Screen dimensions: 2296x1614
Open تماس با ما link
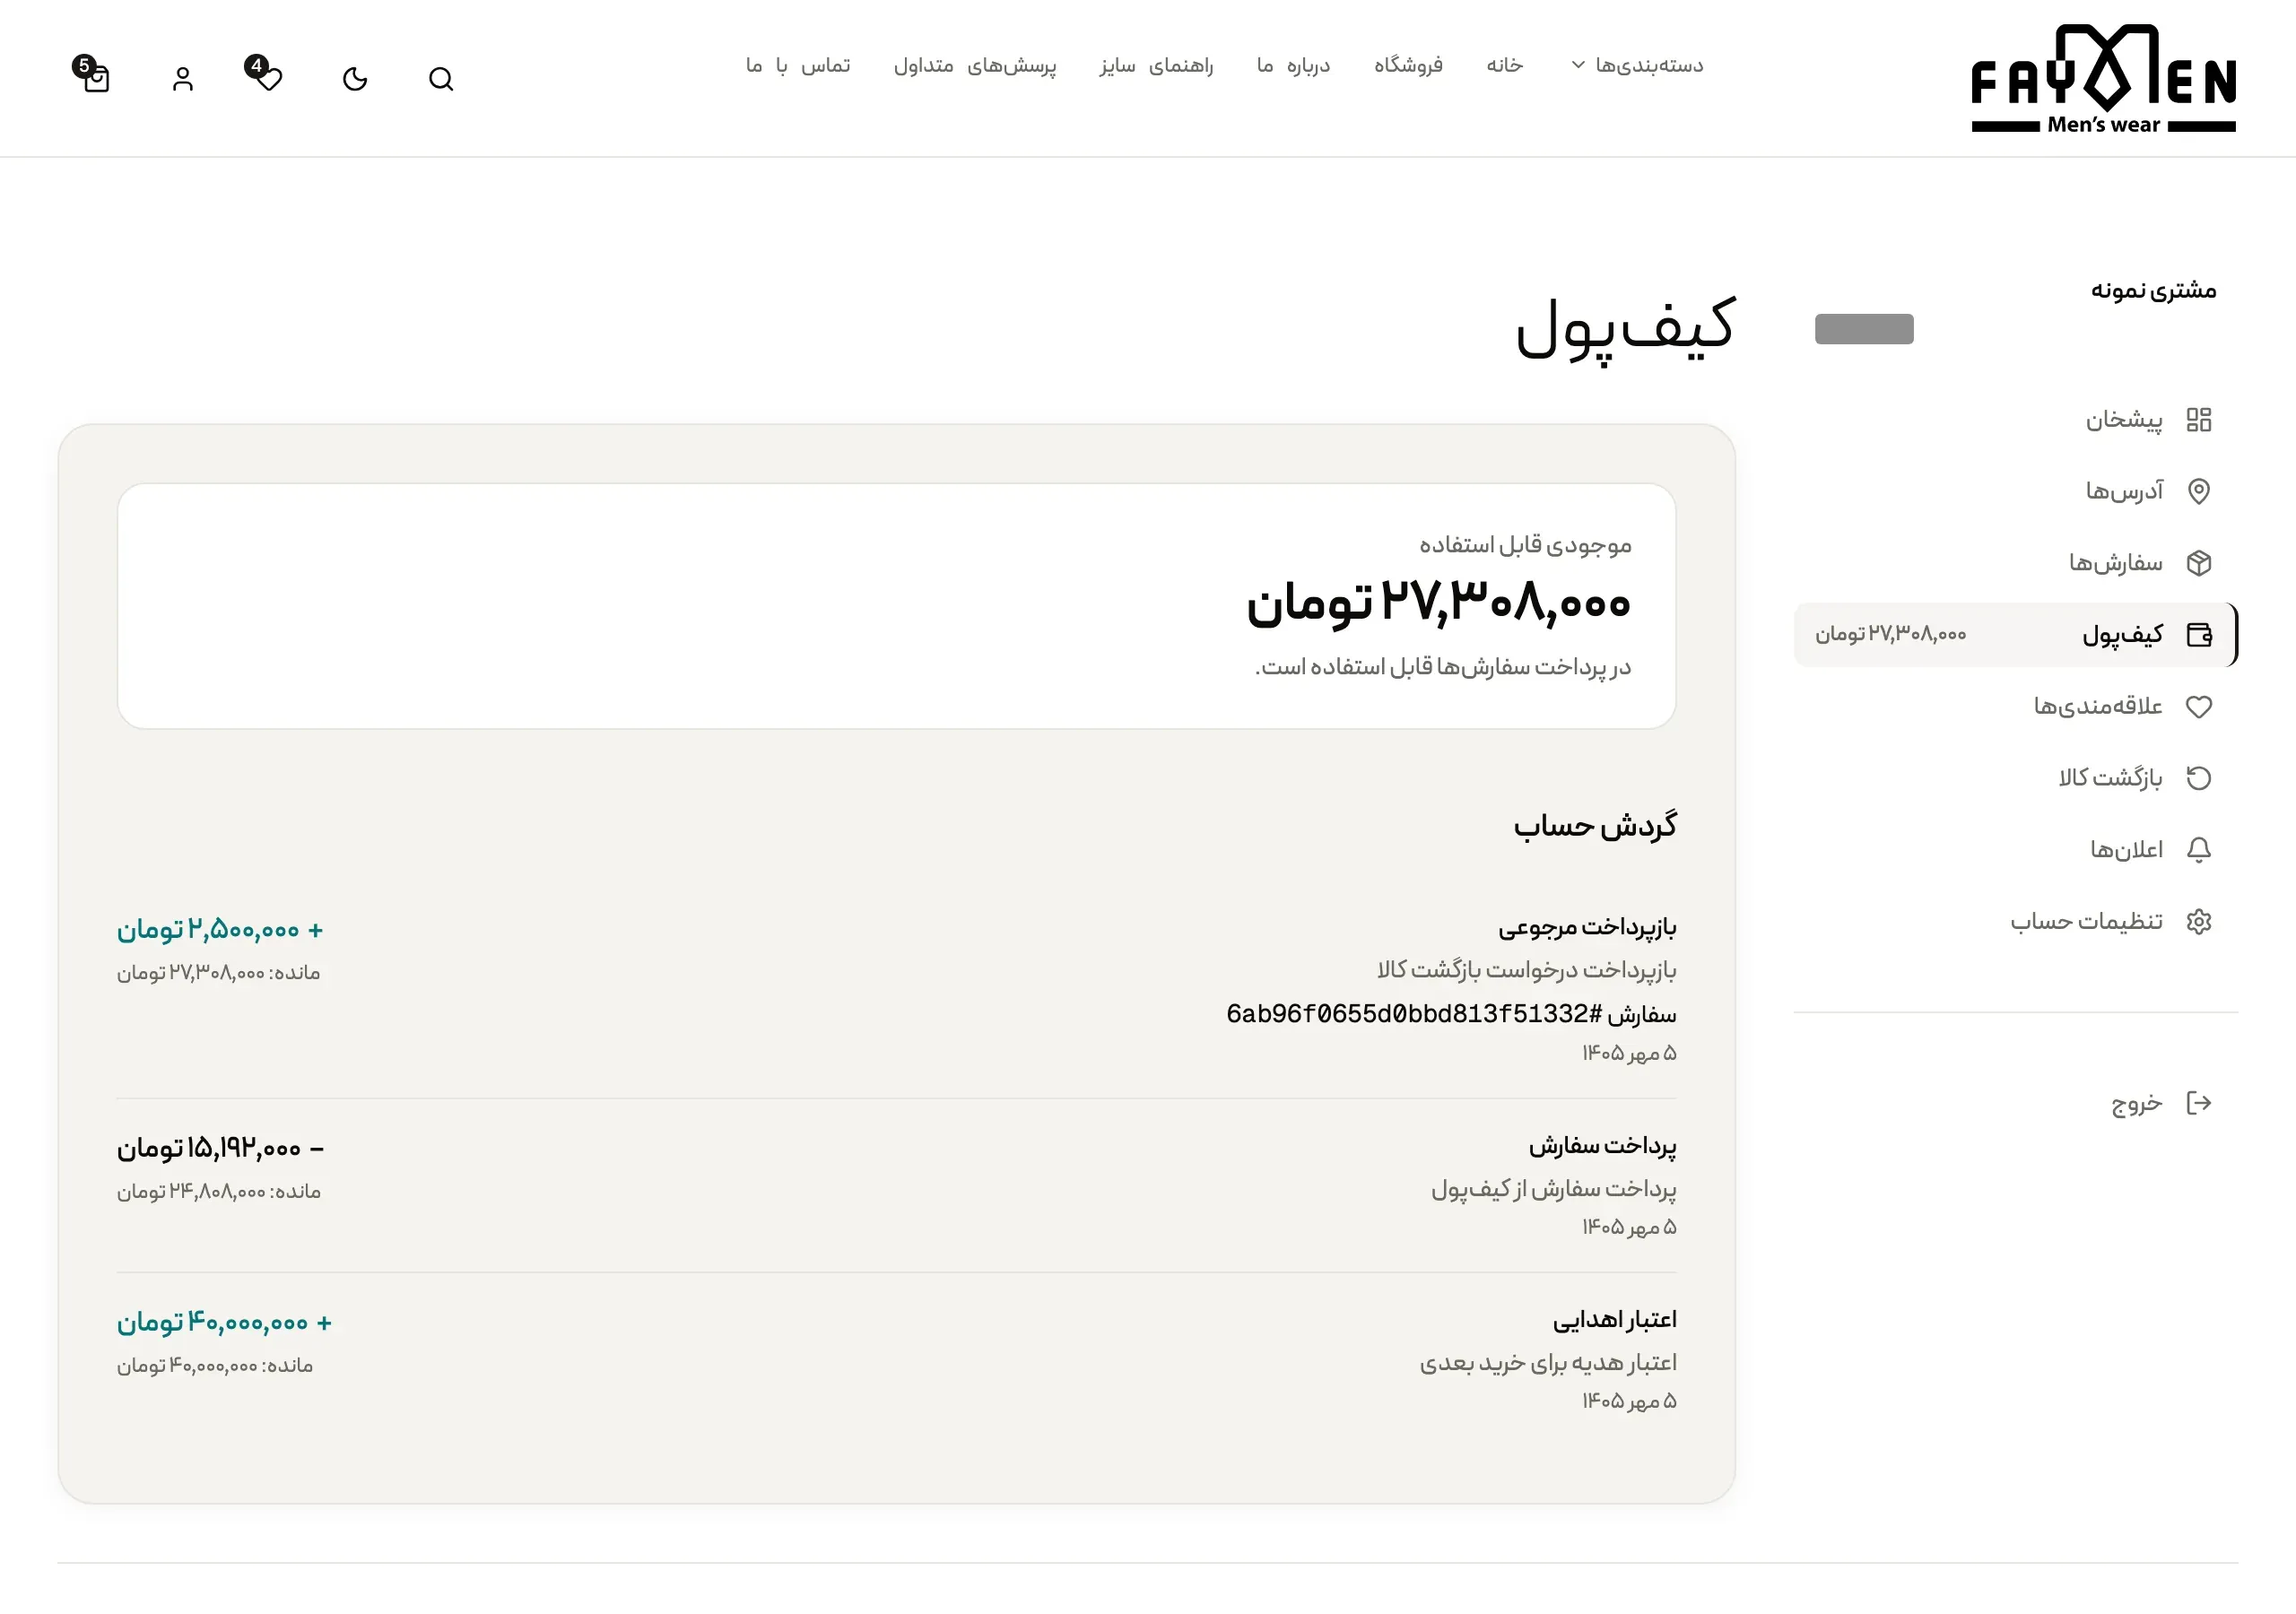click(798, 65)
